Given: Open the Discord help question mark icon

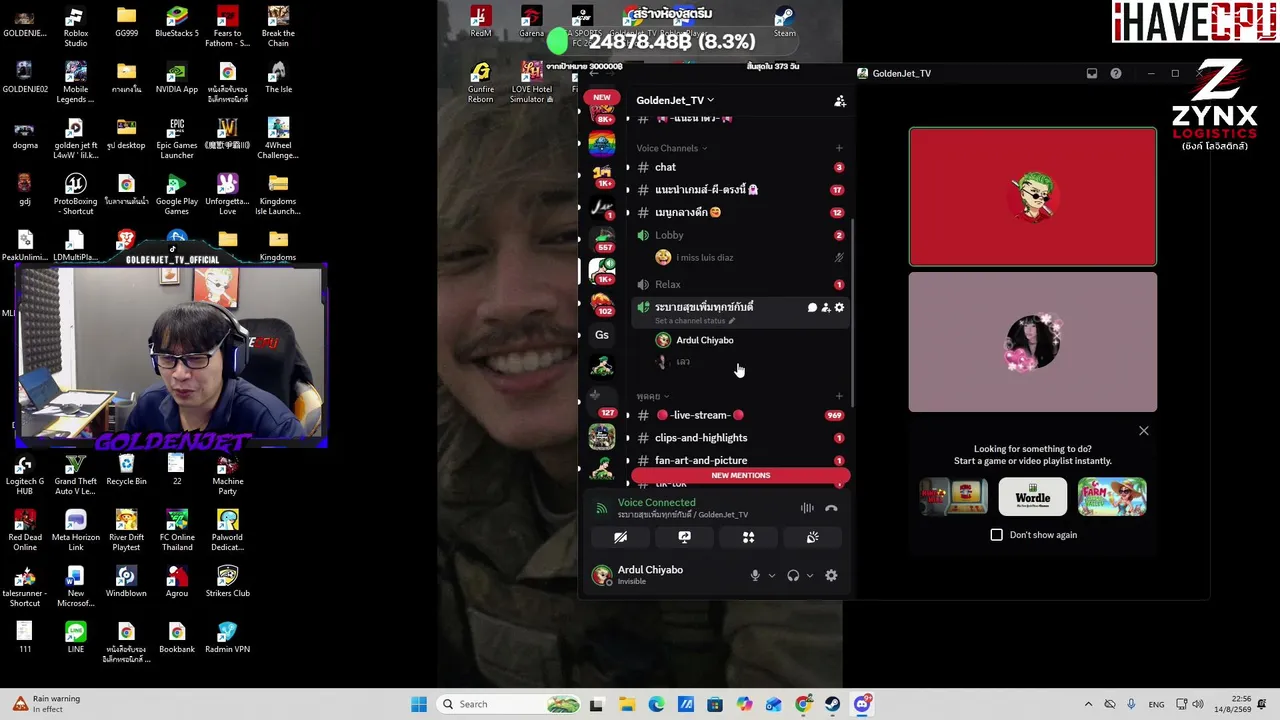Looking at the screenshot, I should pos(1116,73).
